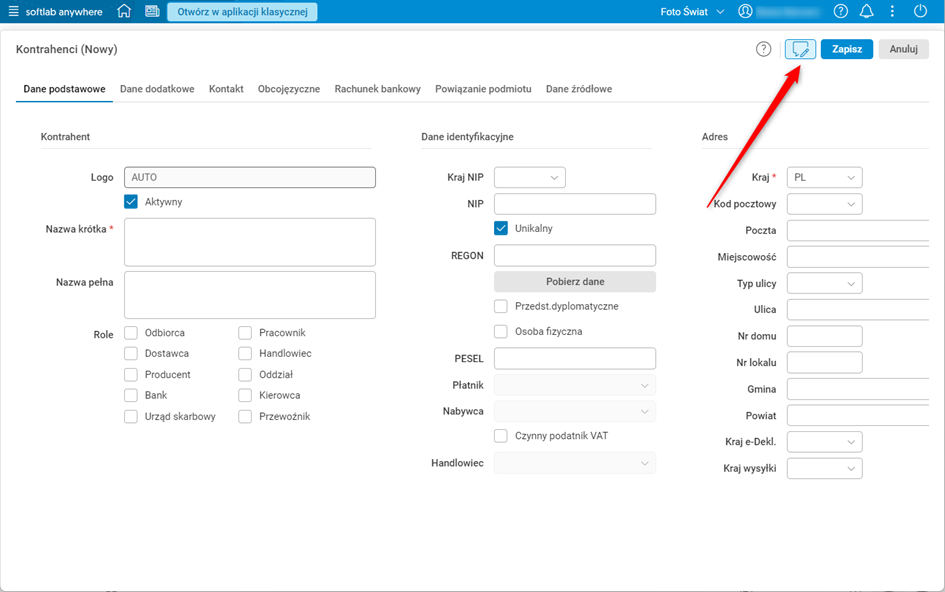Enable the Odbiorca role checkbox

coord(131,333)
